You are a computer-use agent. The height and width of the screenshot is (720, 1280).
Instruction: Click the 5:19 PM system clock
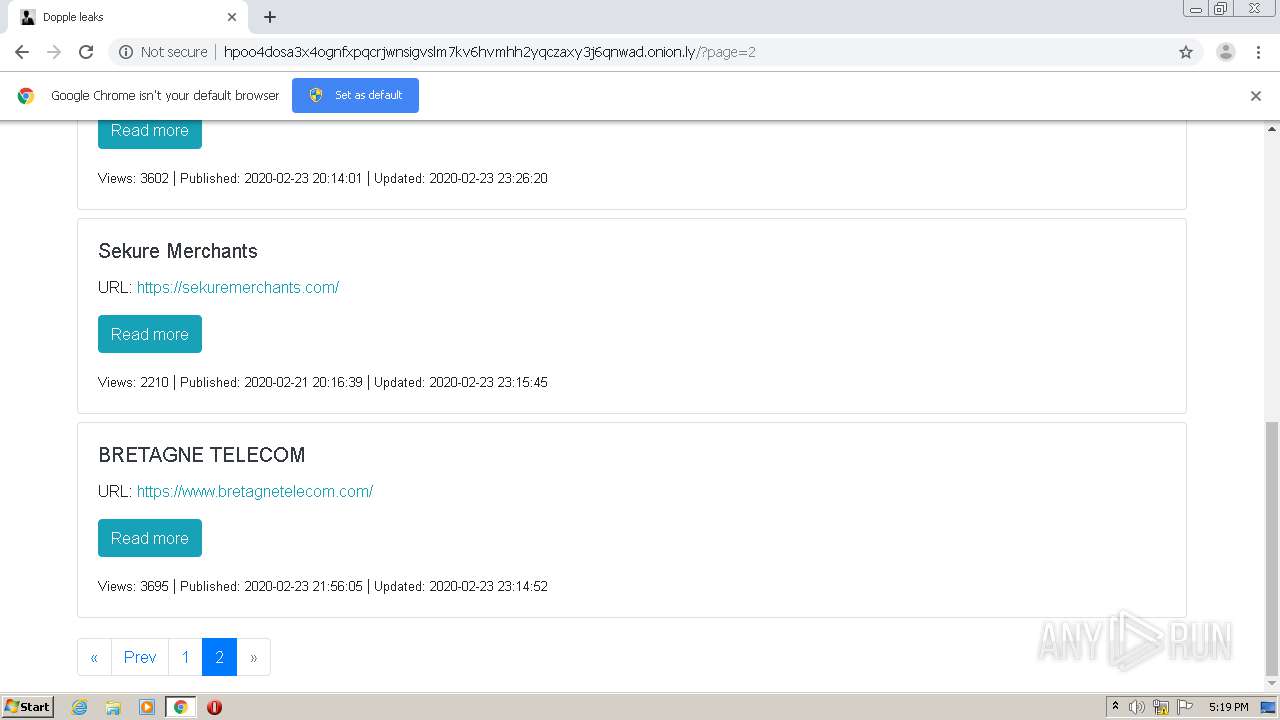(1228, 707)
